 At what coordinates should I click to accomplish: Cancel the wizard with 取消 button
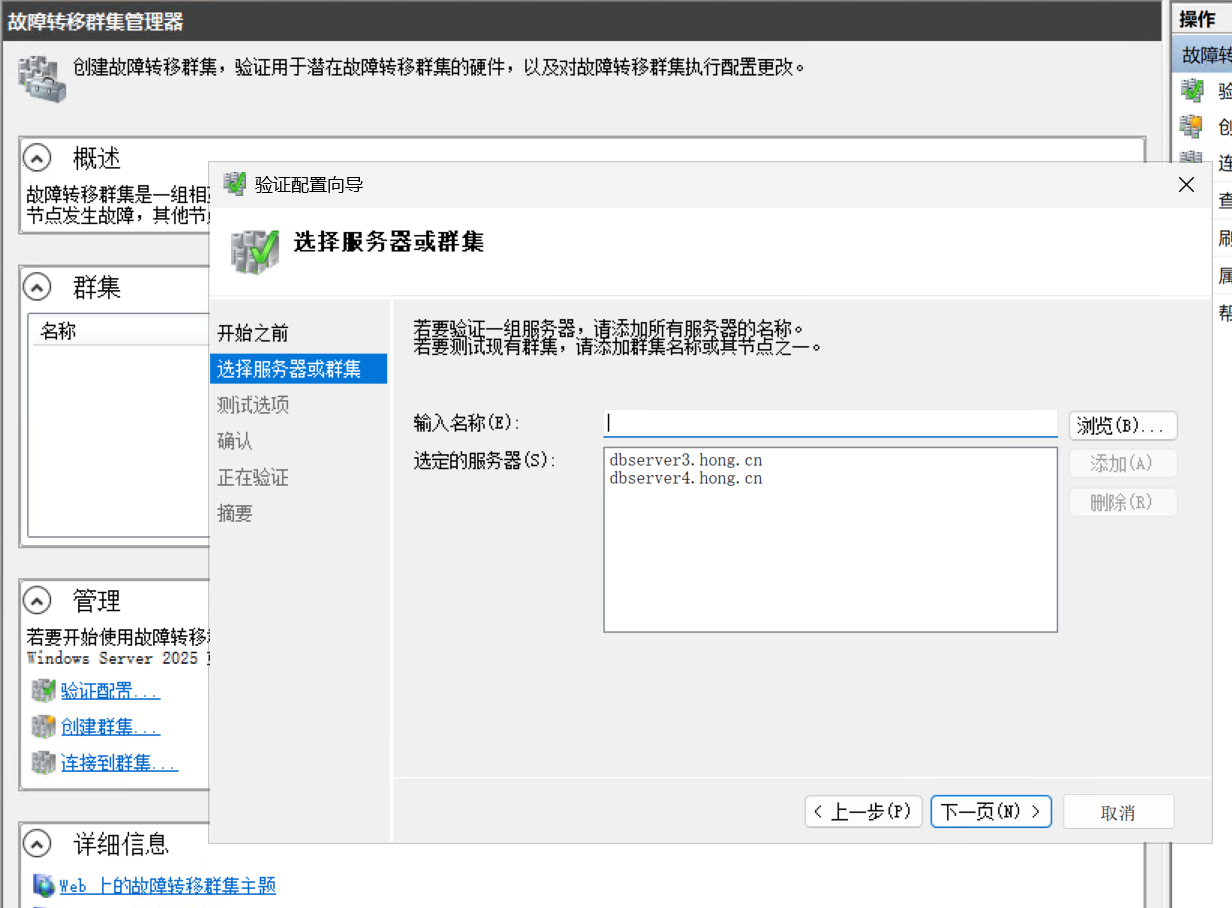(x=1118, y=812)
